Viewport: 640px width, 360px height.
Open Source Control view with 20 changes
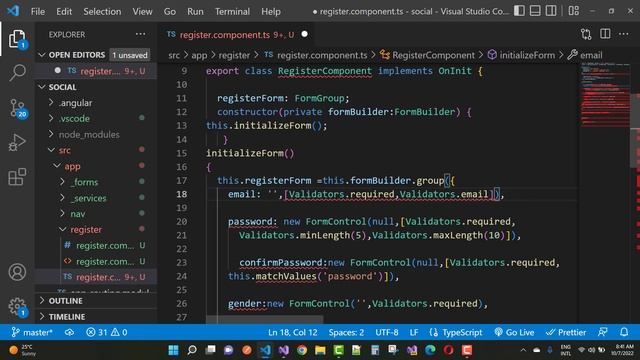click(17, 108)
